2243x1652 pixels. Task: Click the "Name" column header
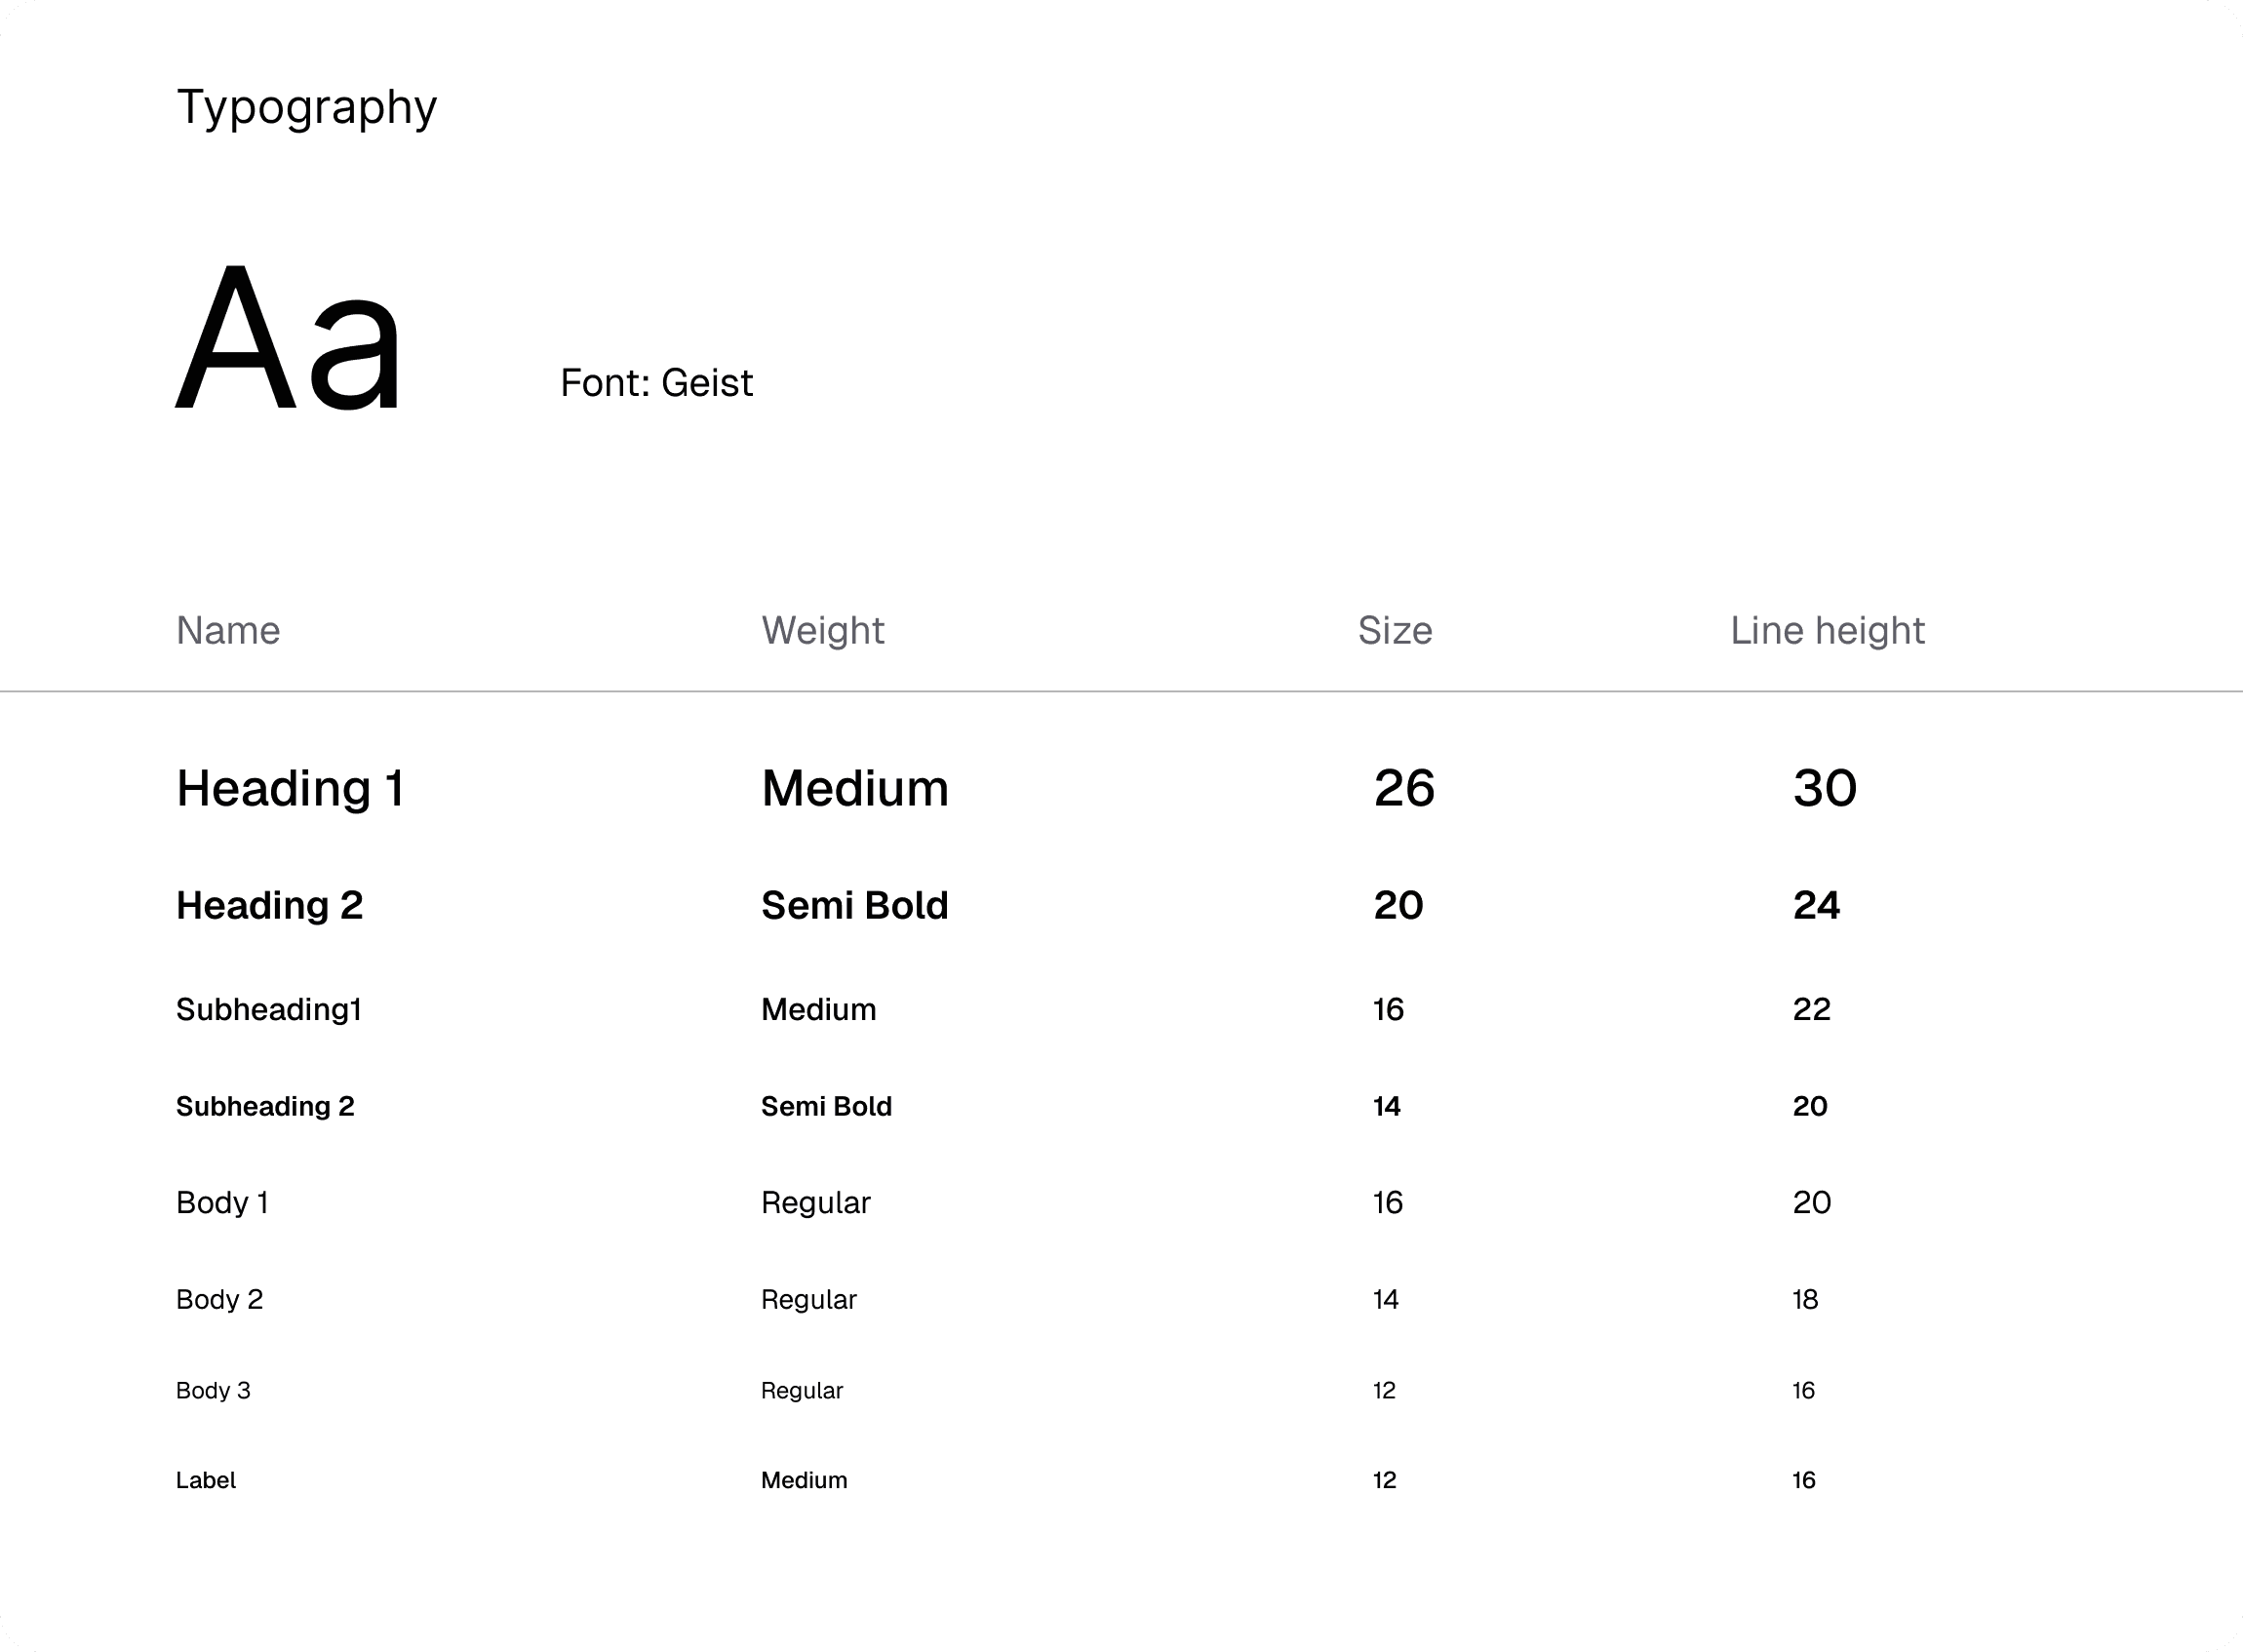coord(228,631)
